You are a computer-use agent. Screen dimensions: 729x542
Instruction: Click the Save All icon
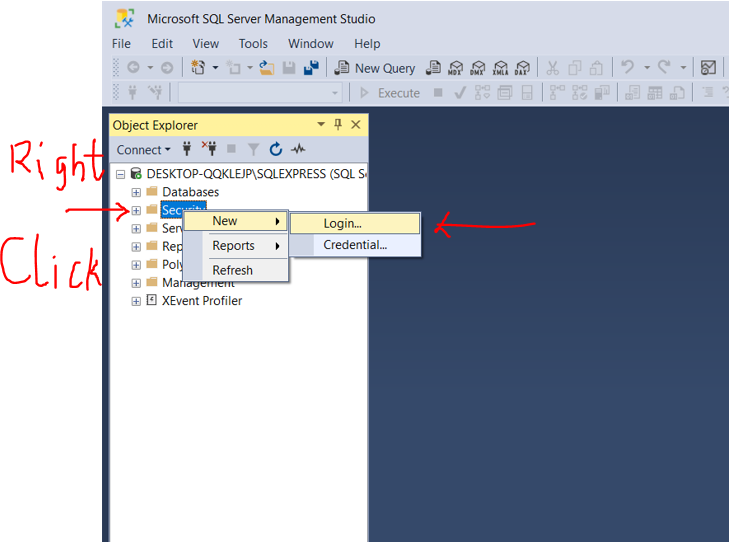click(x=311, y=68)
